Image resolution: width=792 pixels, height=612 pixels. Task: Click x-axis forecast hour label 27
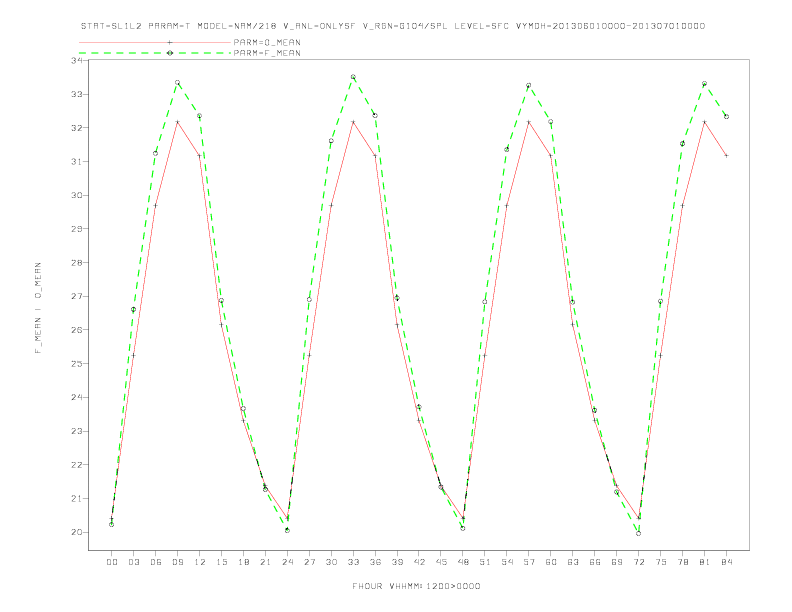(309, 562)
